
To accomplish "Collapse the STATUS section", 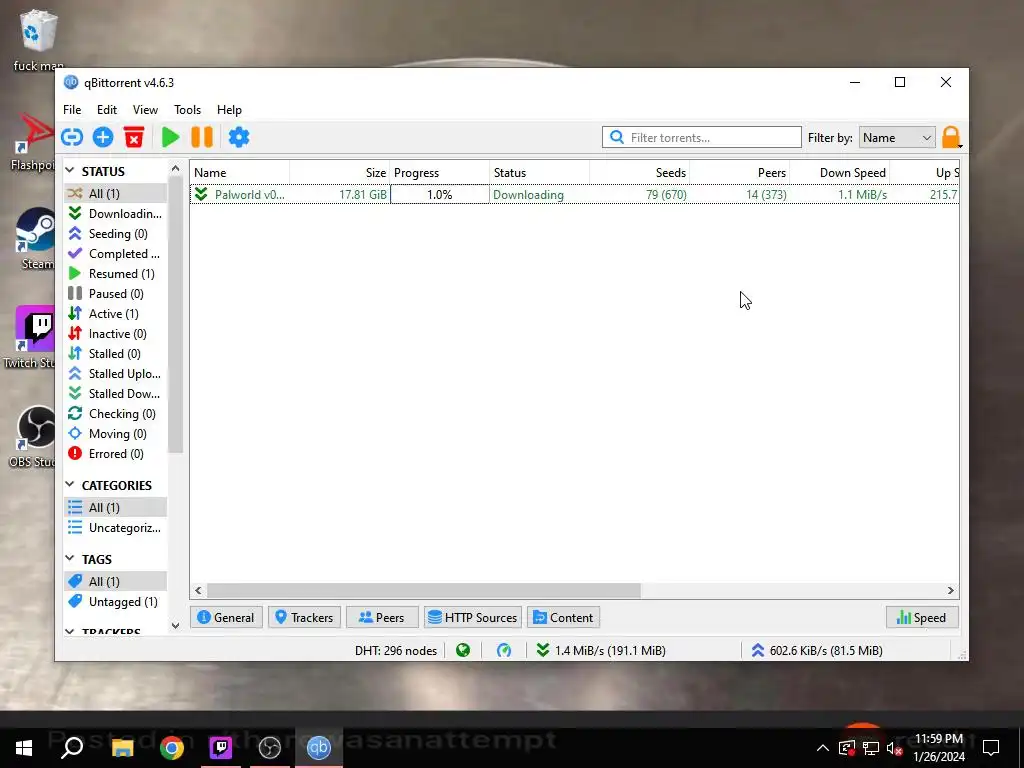I will pos(70,171).
